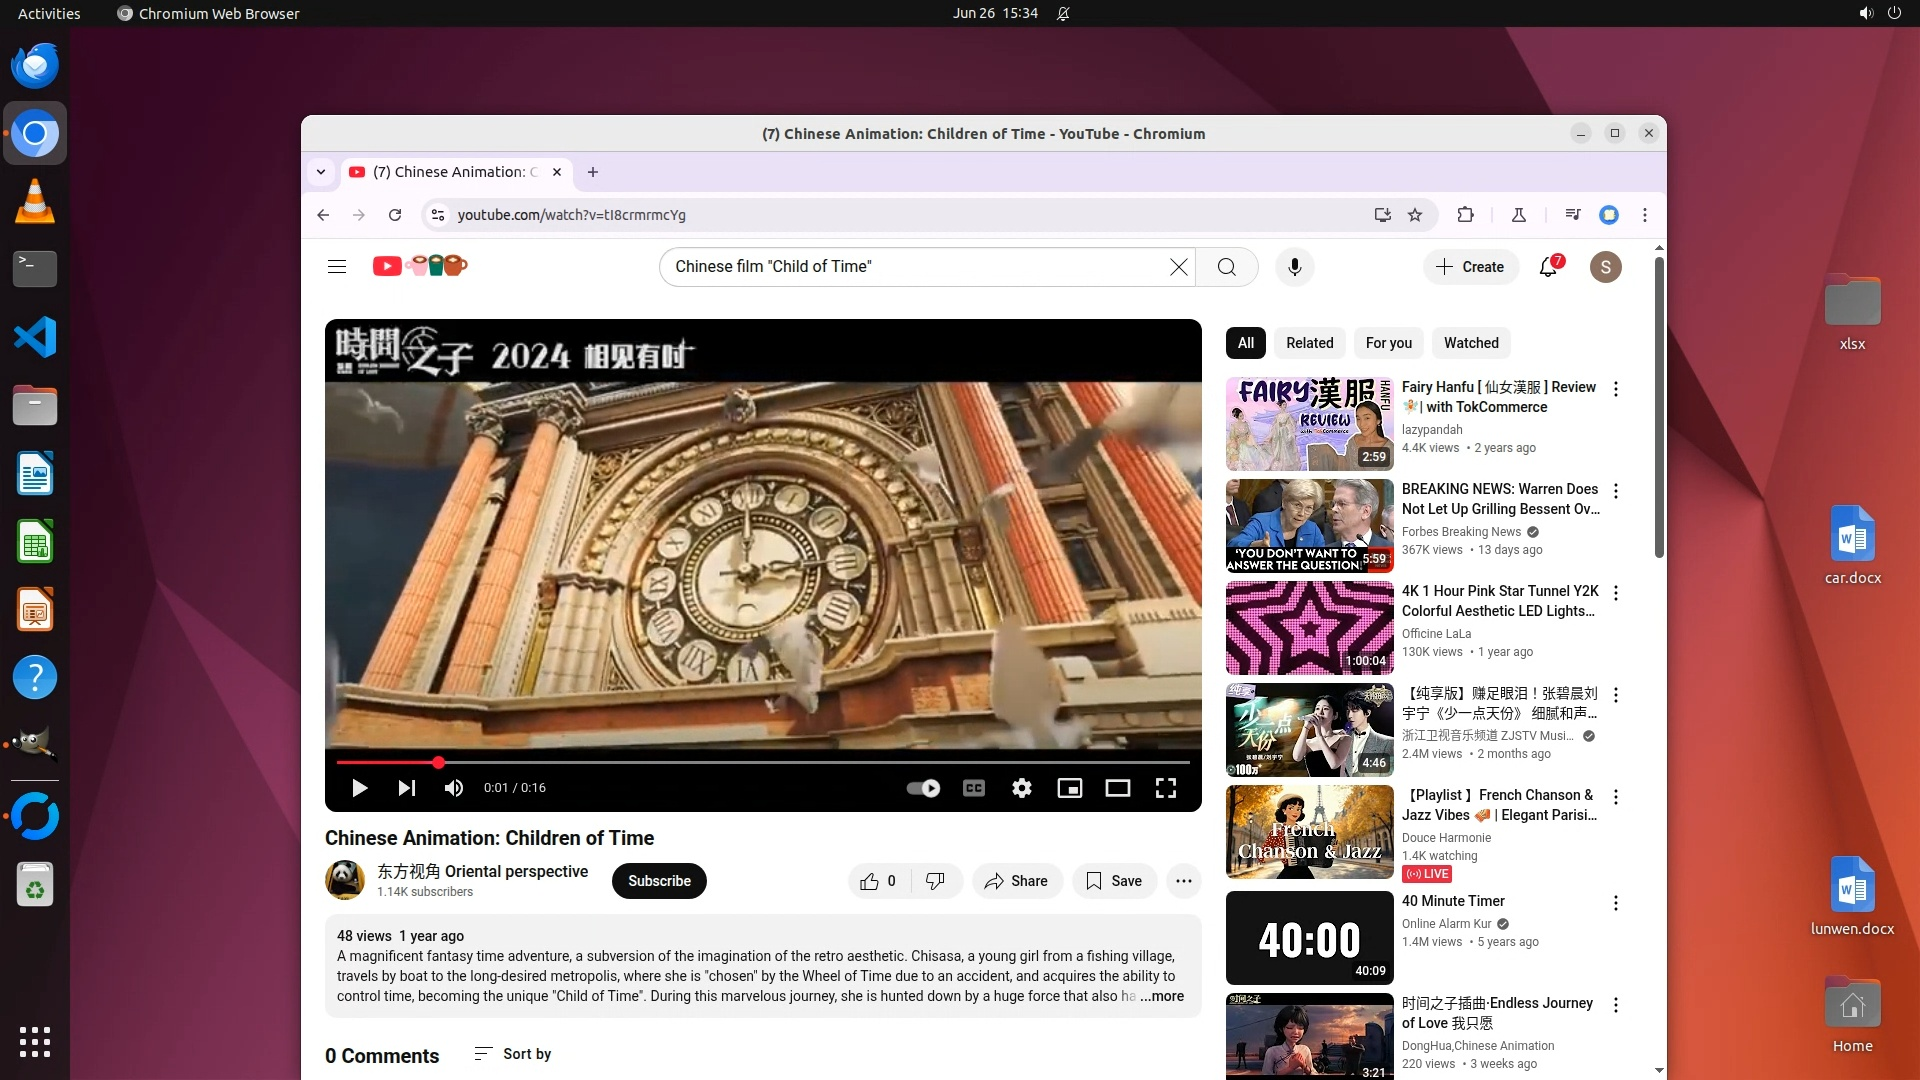Click the Share button
Image resolution: width=1920 pixels, height=1080 pixels.
1016,881
